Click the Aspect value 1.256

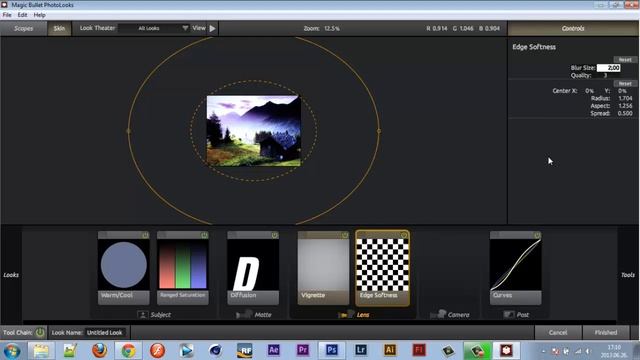coord(625,106)
